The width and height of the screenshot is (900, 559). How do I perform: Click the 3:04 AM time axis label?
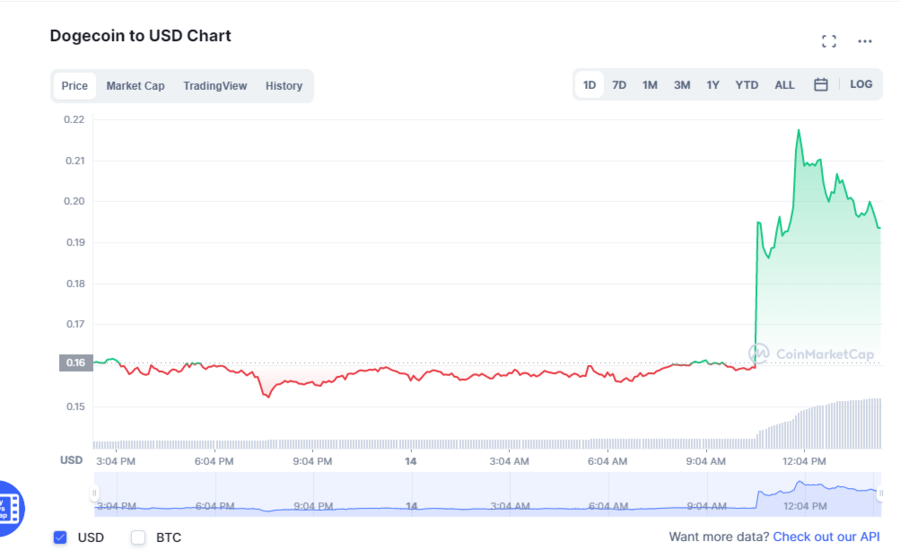509,461
